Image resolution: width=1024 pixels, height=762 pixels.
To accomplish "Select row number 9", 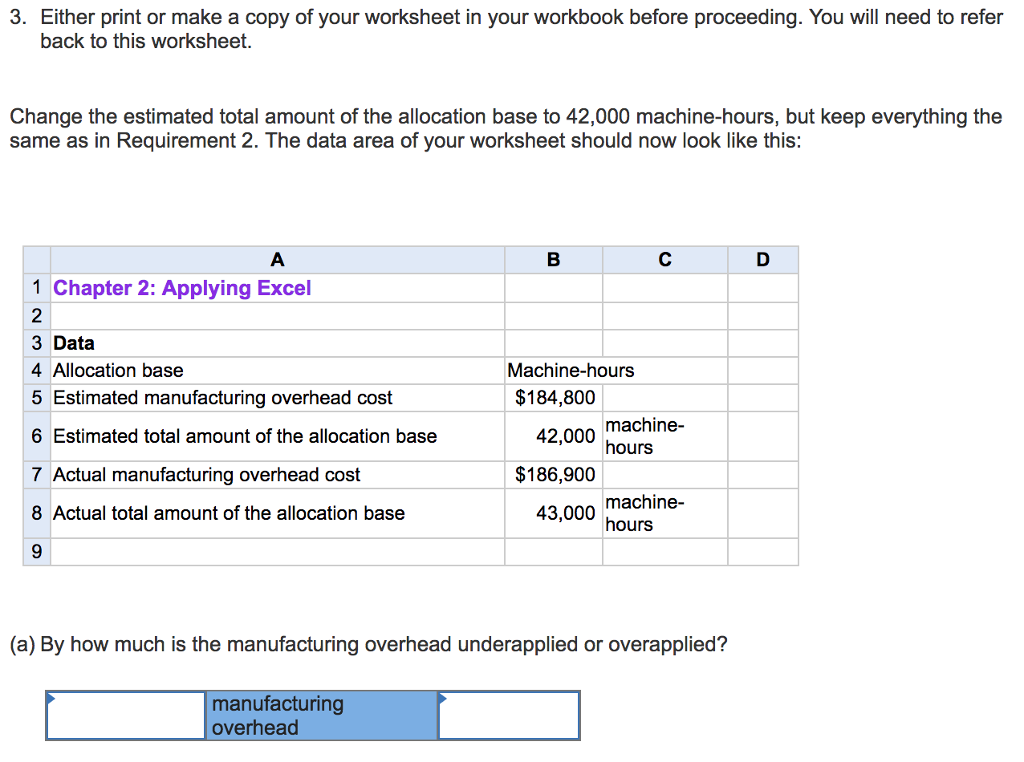I will [x=36, y=551].
